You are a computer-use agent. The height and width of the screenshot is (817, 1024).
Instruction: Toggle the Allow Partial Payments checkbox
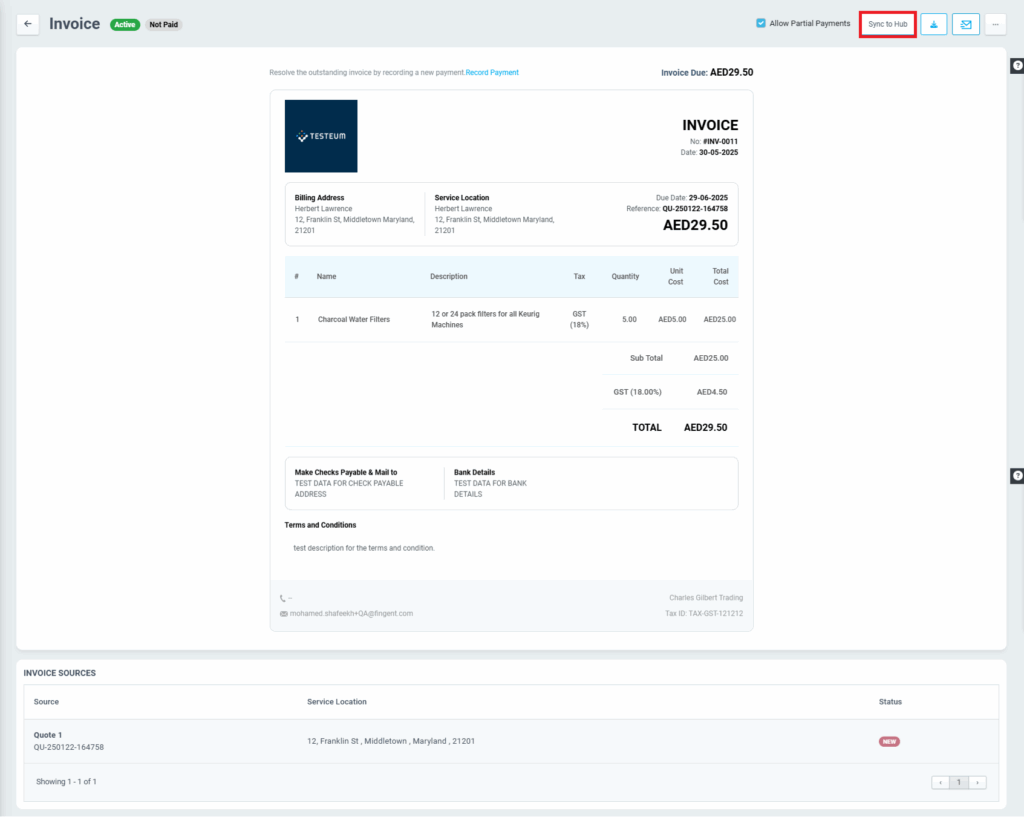761,23
